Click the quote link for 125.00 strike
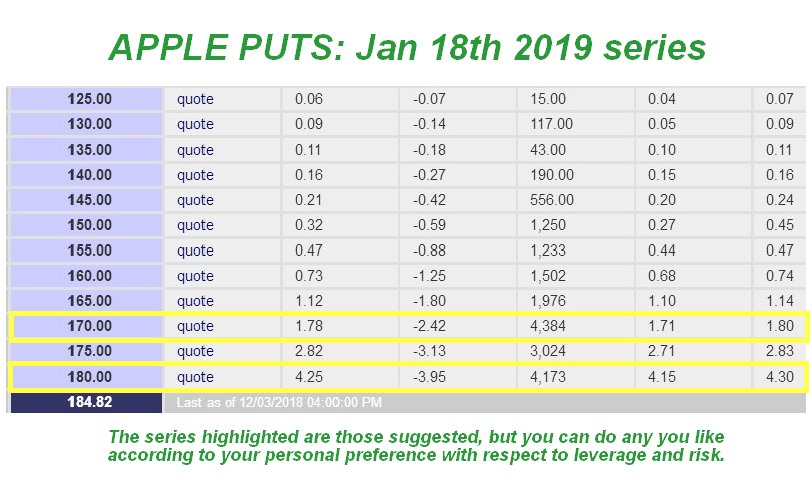Image resolution: width=812 pixels, height=480 pixels. [195, 99]
